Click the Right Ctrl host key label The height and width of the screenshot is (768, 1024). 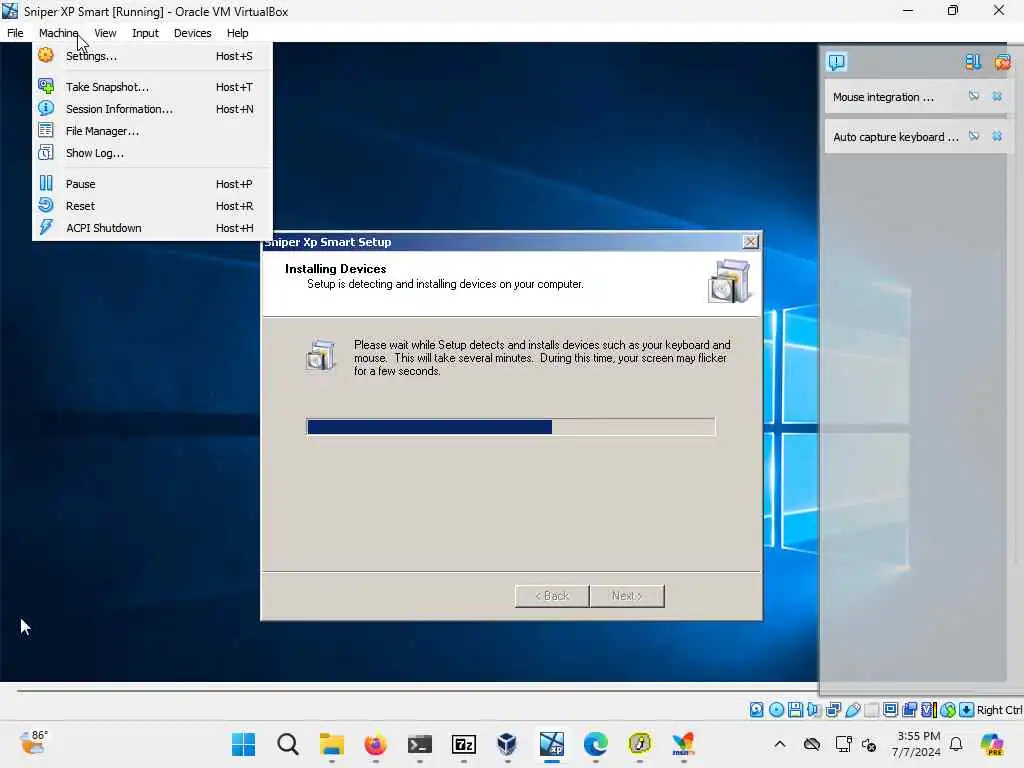click(x=999, y=710)
